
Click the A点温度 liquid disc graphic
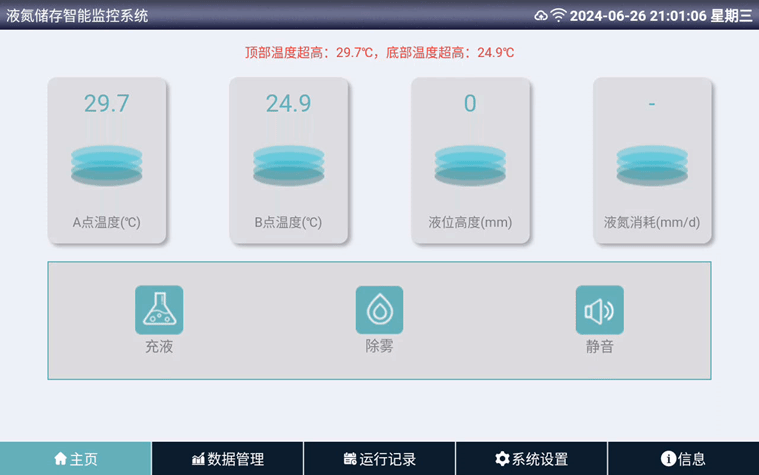point(106,165)
